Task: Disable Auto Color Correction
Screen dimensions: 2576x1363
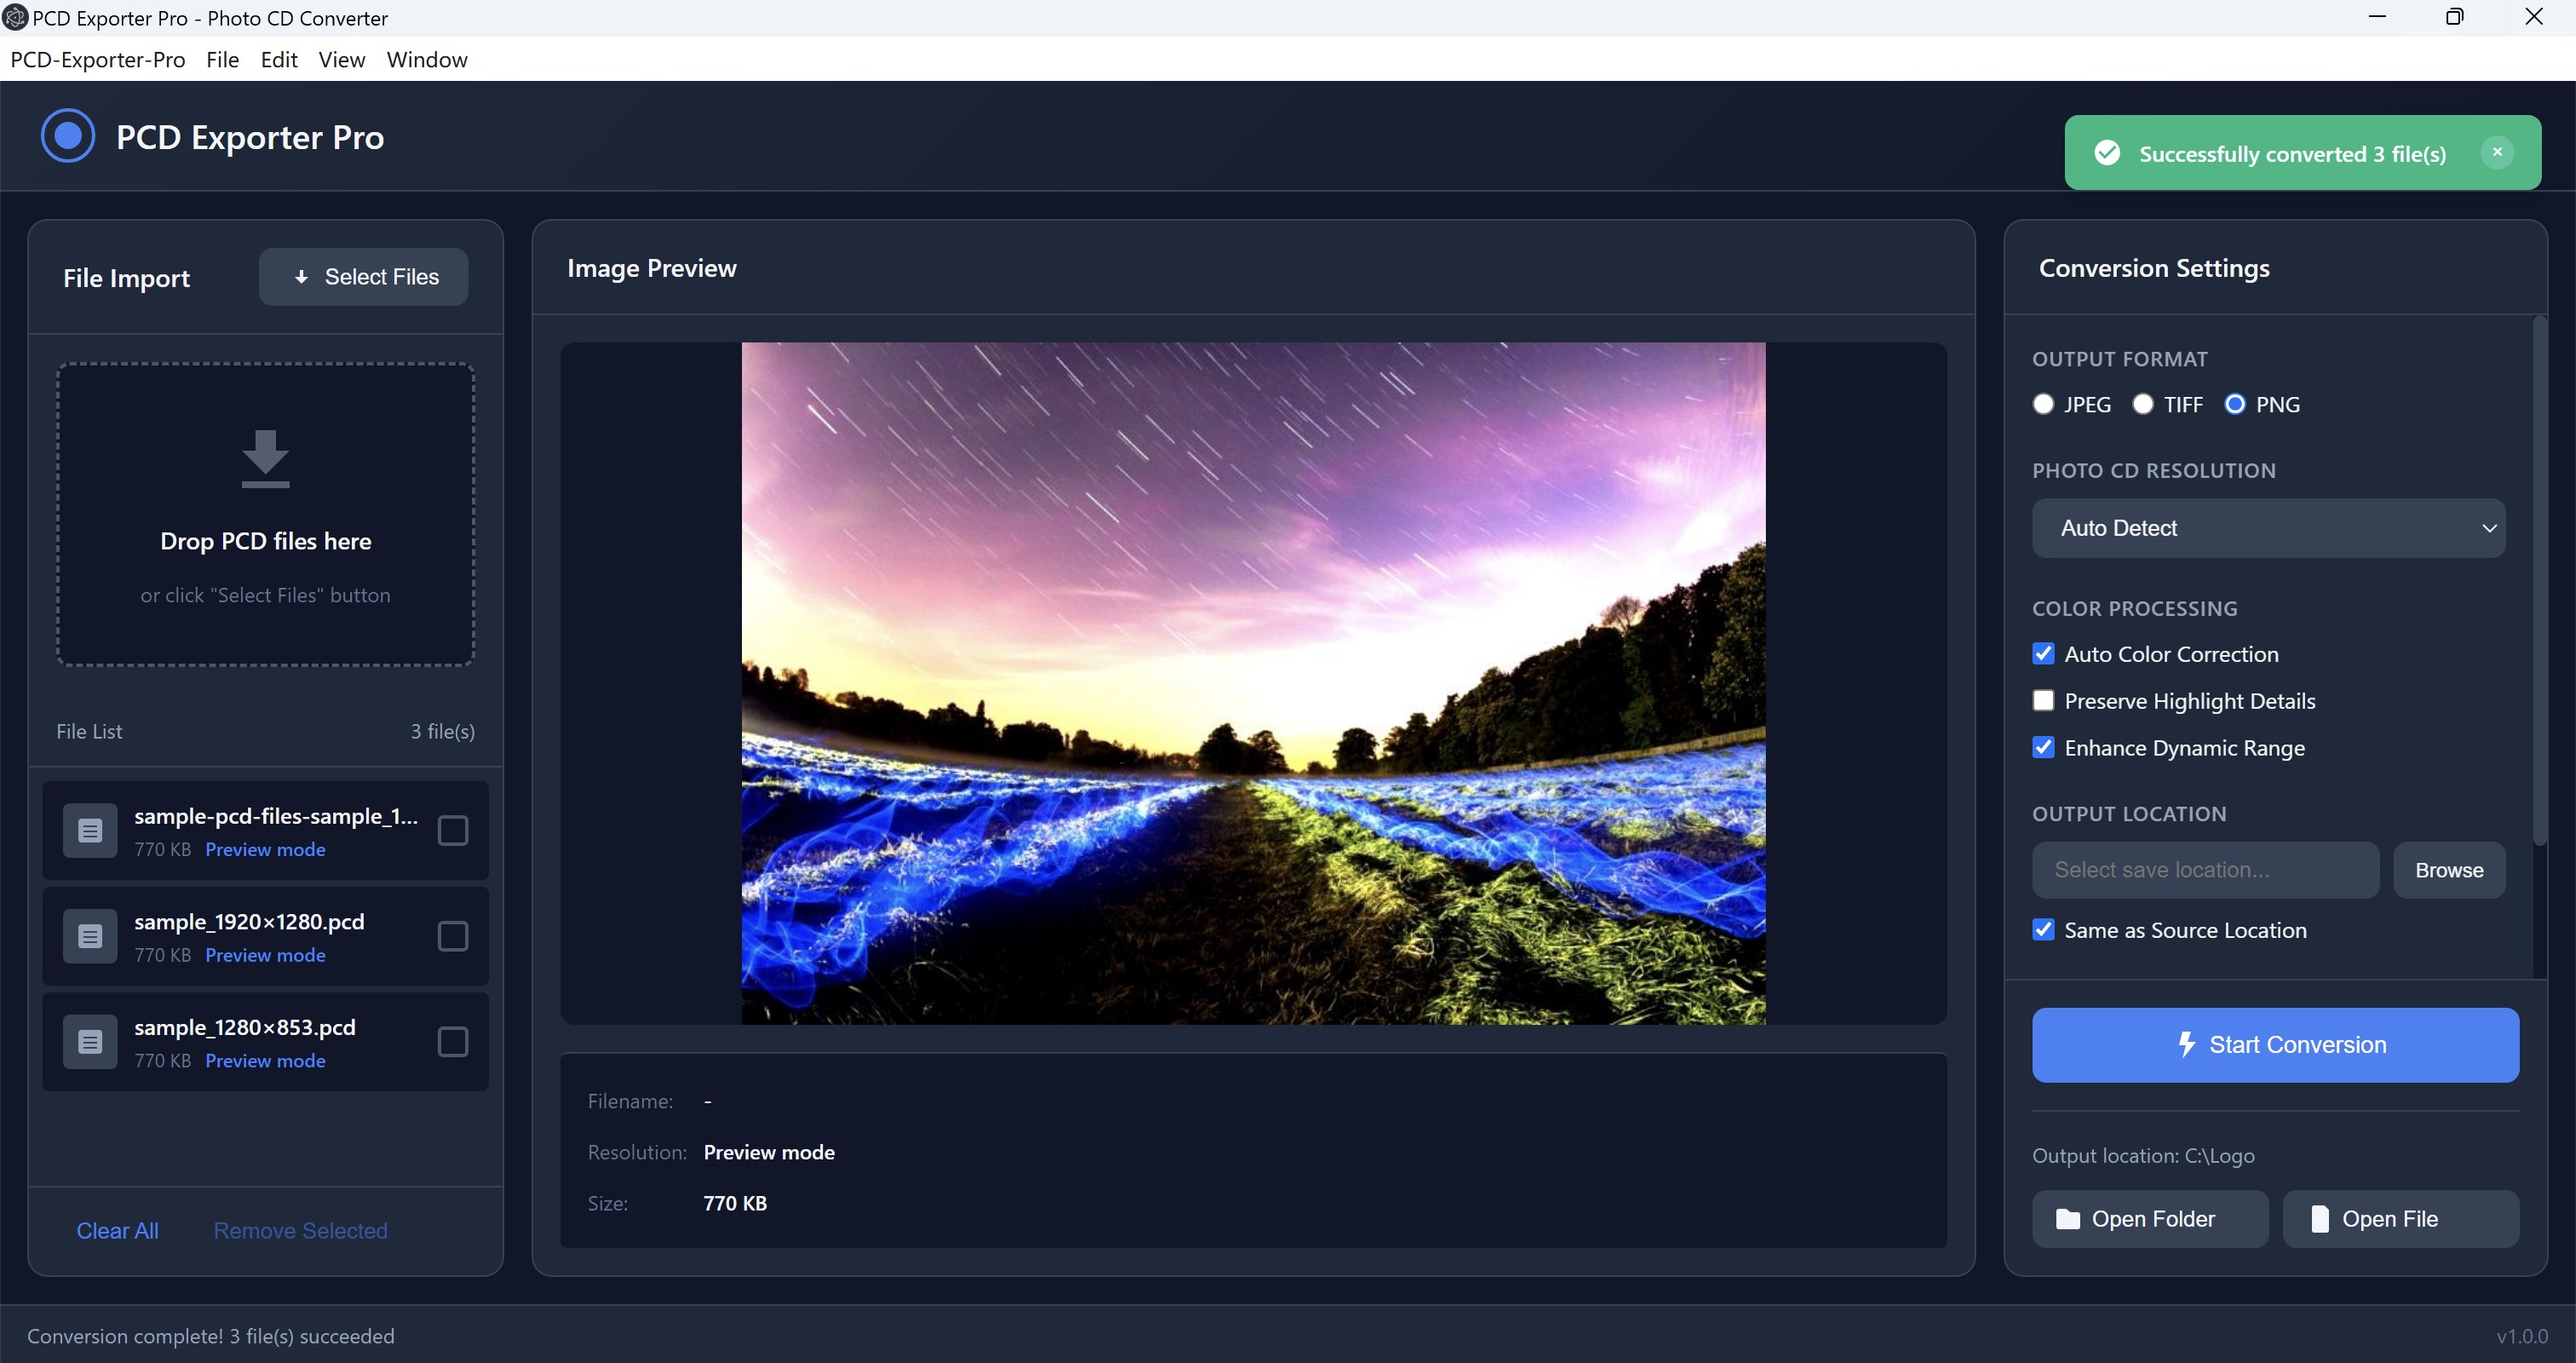Action: [2043, 654]
